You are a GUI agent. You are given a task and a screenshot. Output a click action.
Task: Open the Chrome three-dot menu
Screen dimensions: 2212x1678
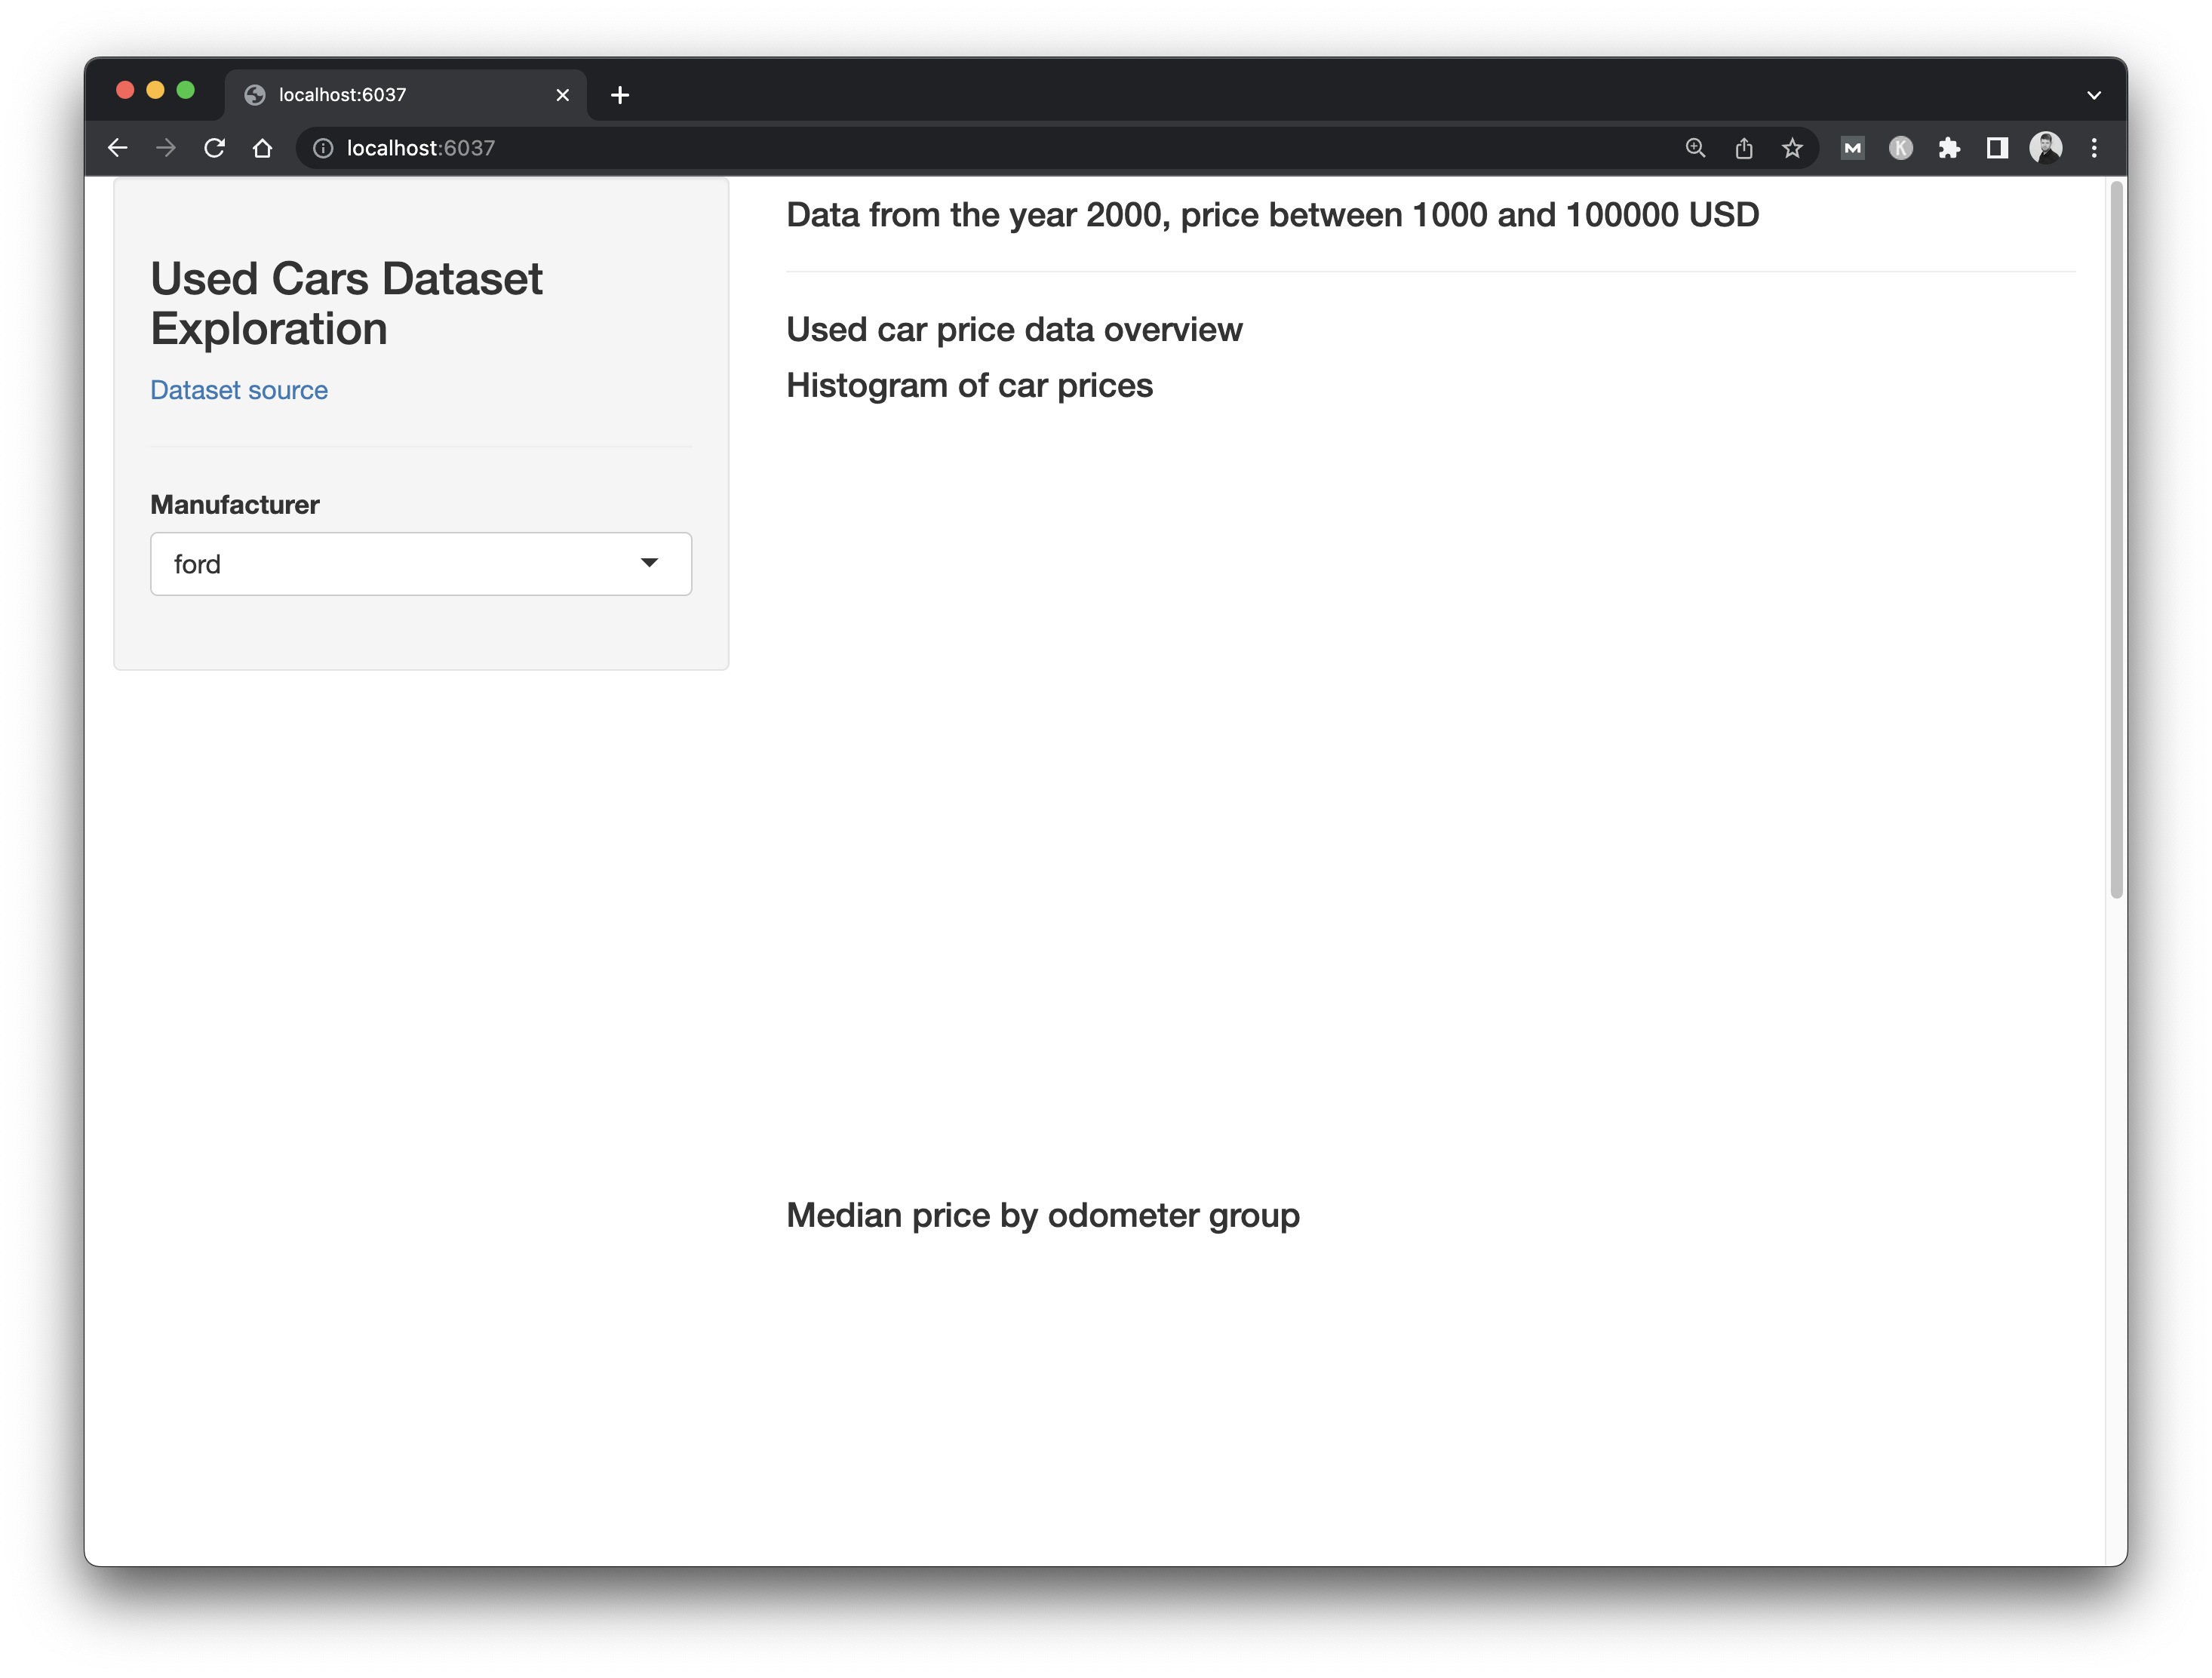point(2094,148)
